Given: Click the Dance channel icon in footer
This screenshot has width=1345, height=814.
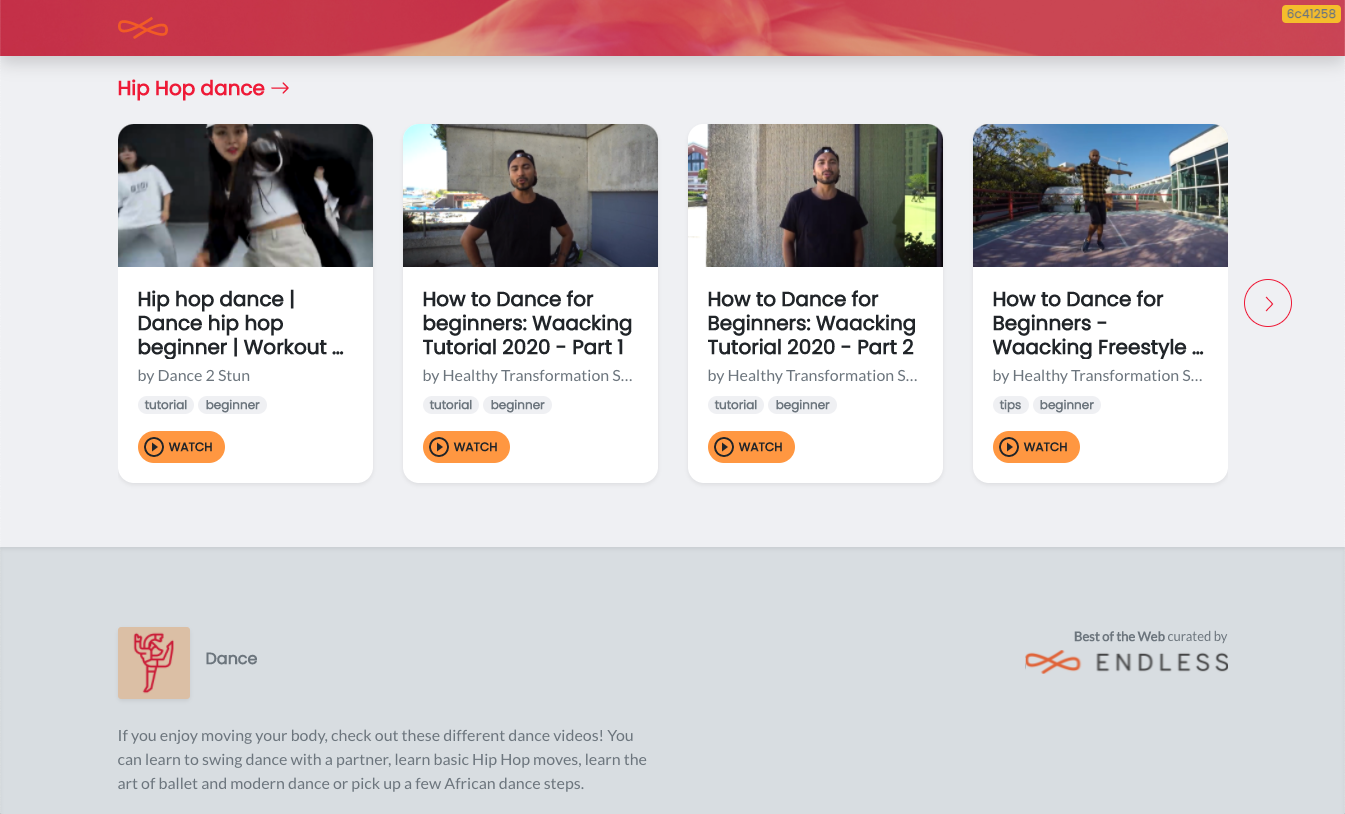Looking at the screenshot, I should point(153,662).
